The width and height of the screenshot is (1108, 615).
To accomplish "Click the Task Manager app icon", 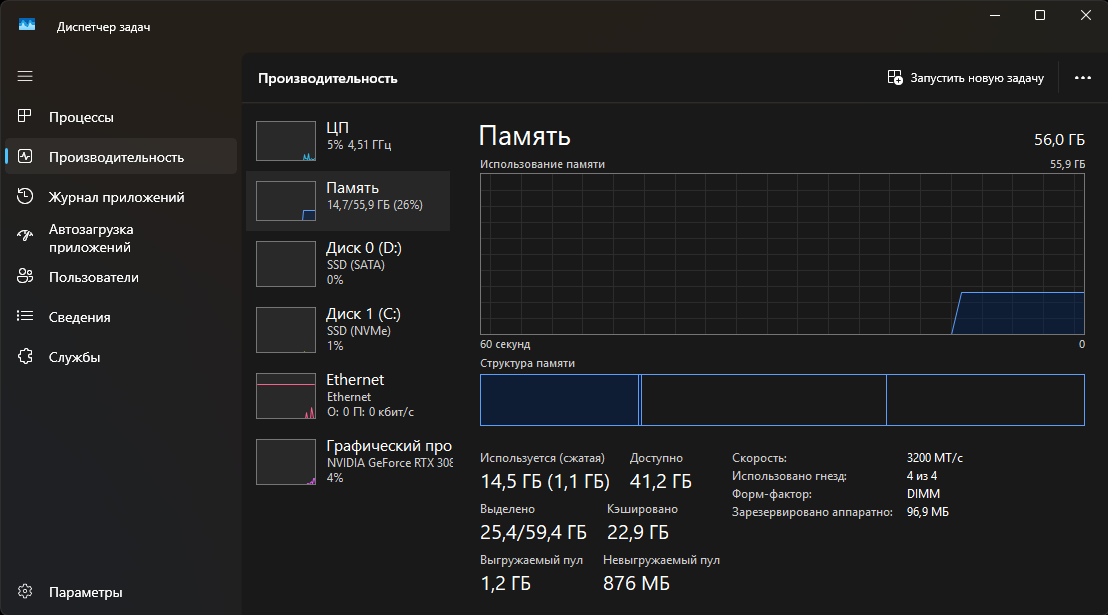I will pos(27,26).
